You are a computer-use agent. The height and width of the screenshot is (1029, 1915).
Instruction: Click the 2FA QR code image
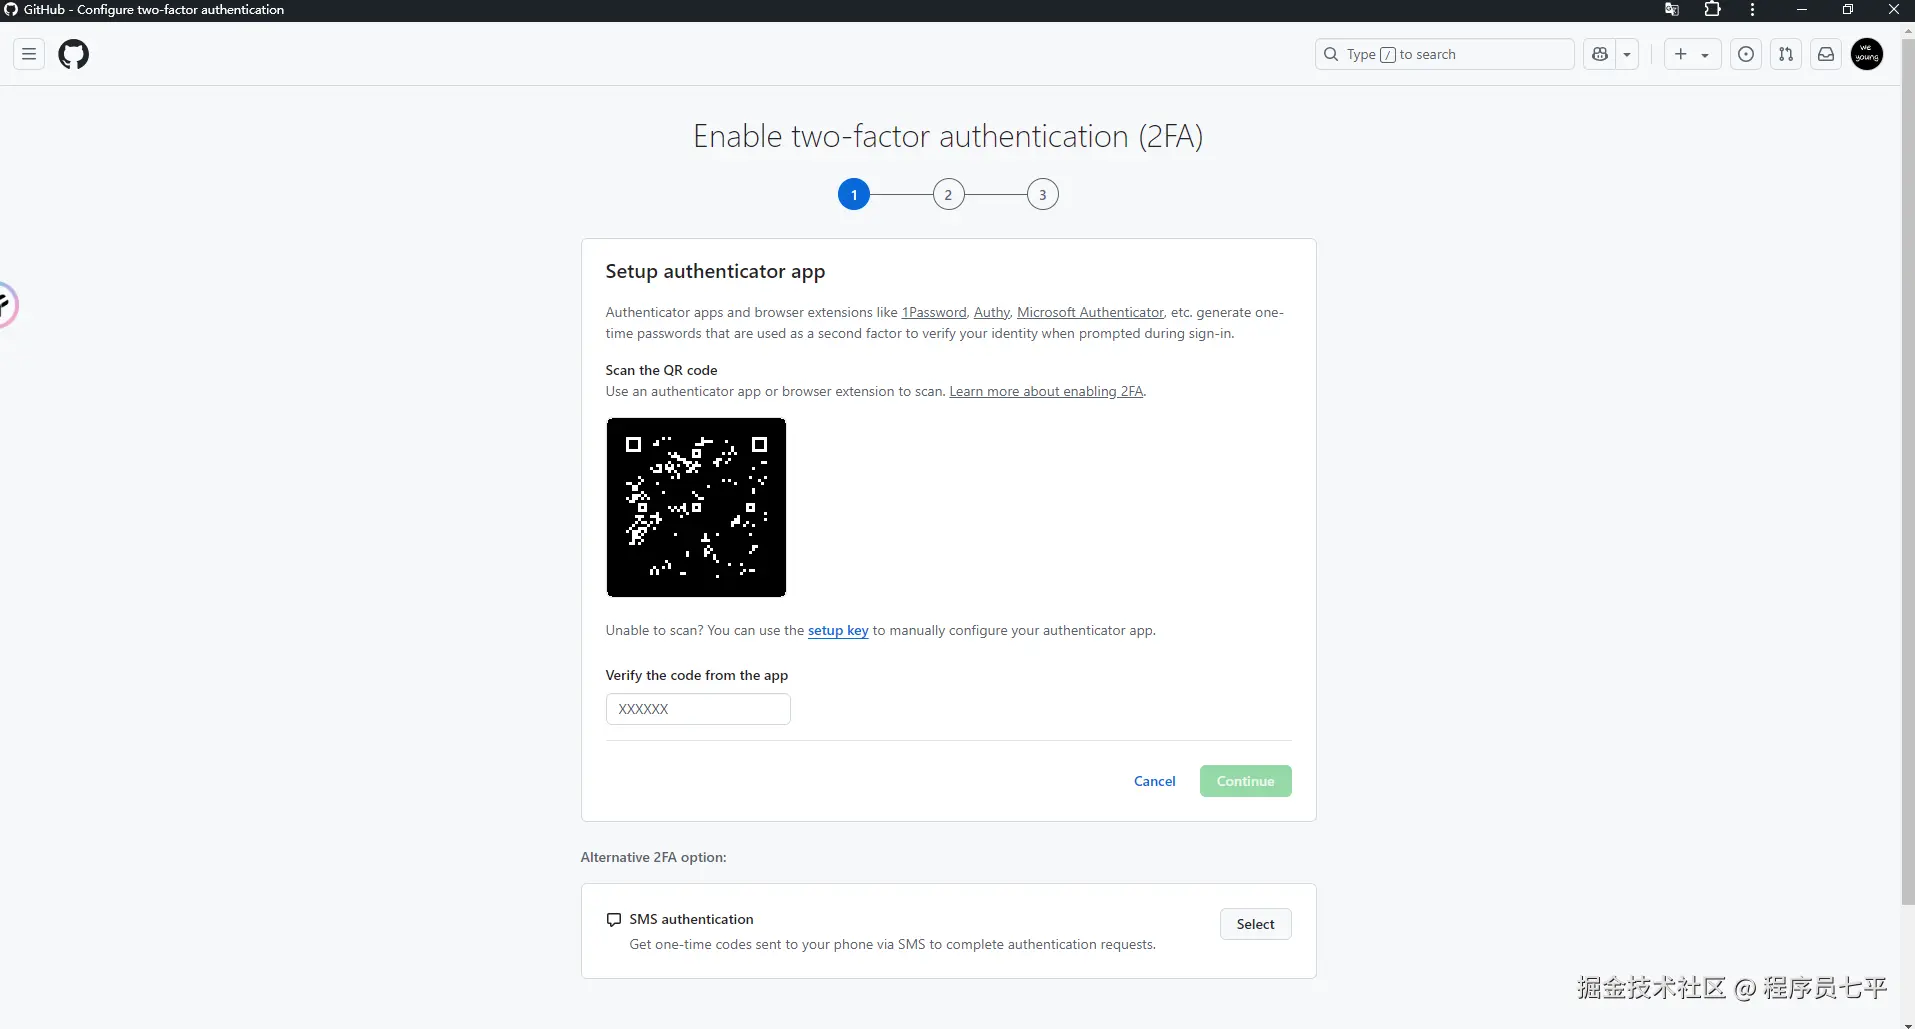click(696, 507)
